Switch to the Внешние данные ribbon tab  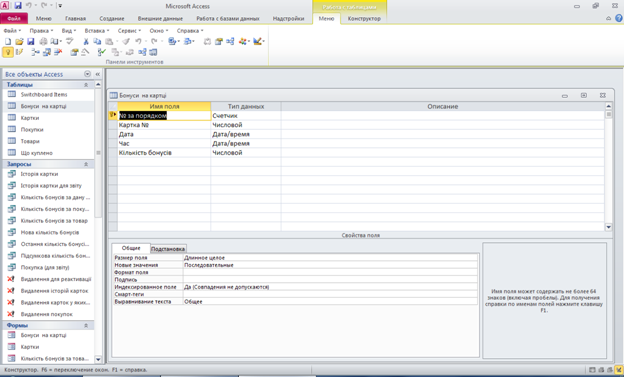(160, 18)
